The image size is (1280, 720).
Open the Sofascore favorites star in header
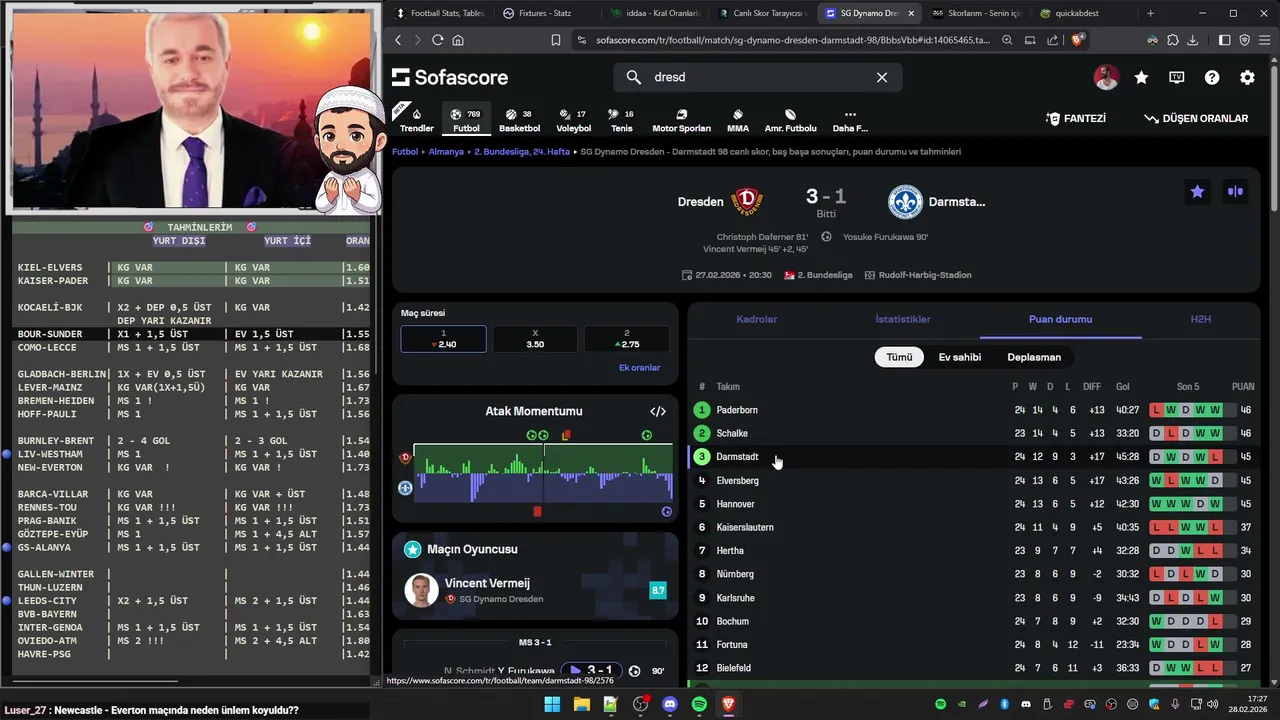1141,77
